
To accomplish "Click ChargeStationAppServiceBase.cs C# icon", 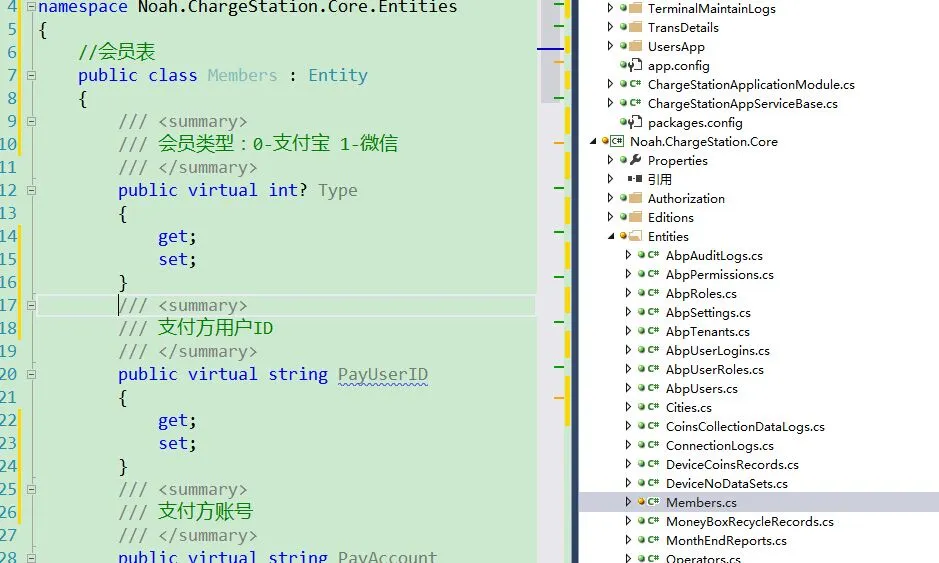I will click(635, 103).
